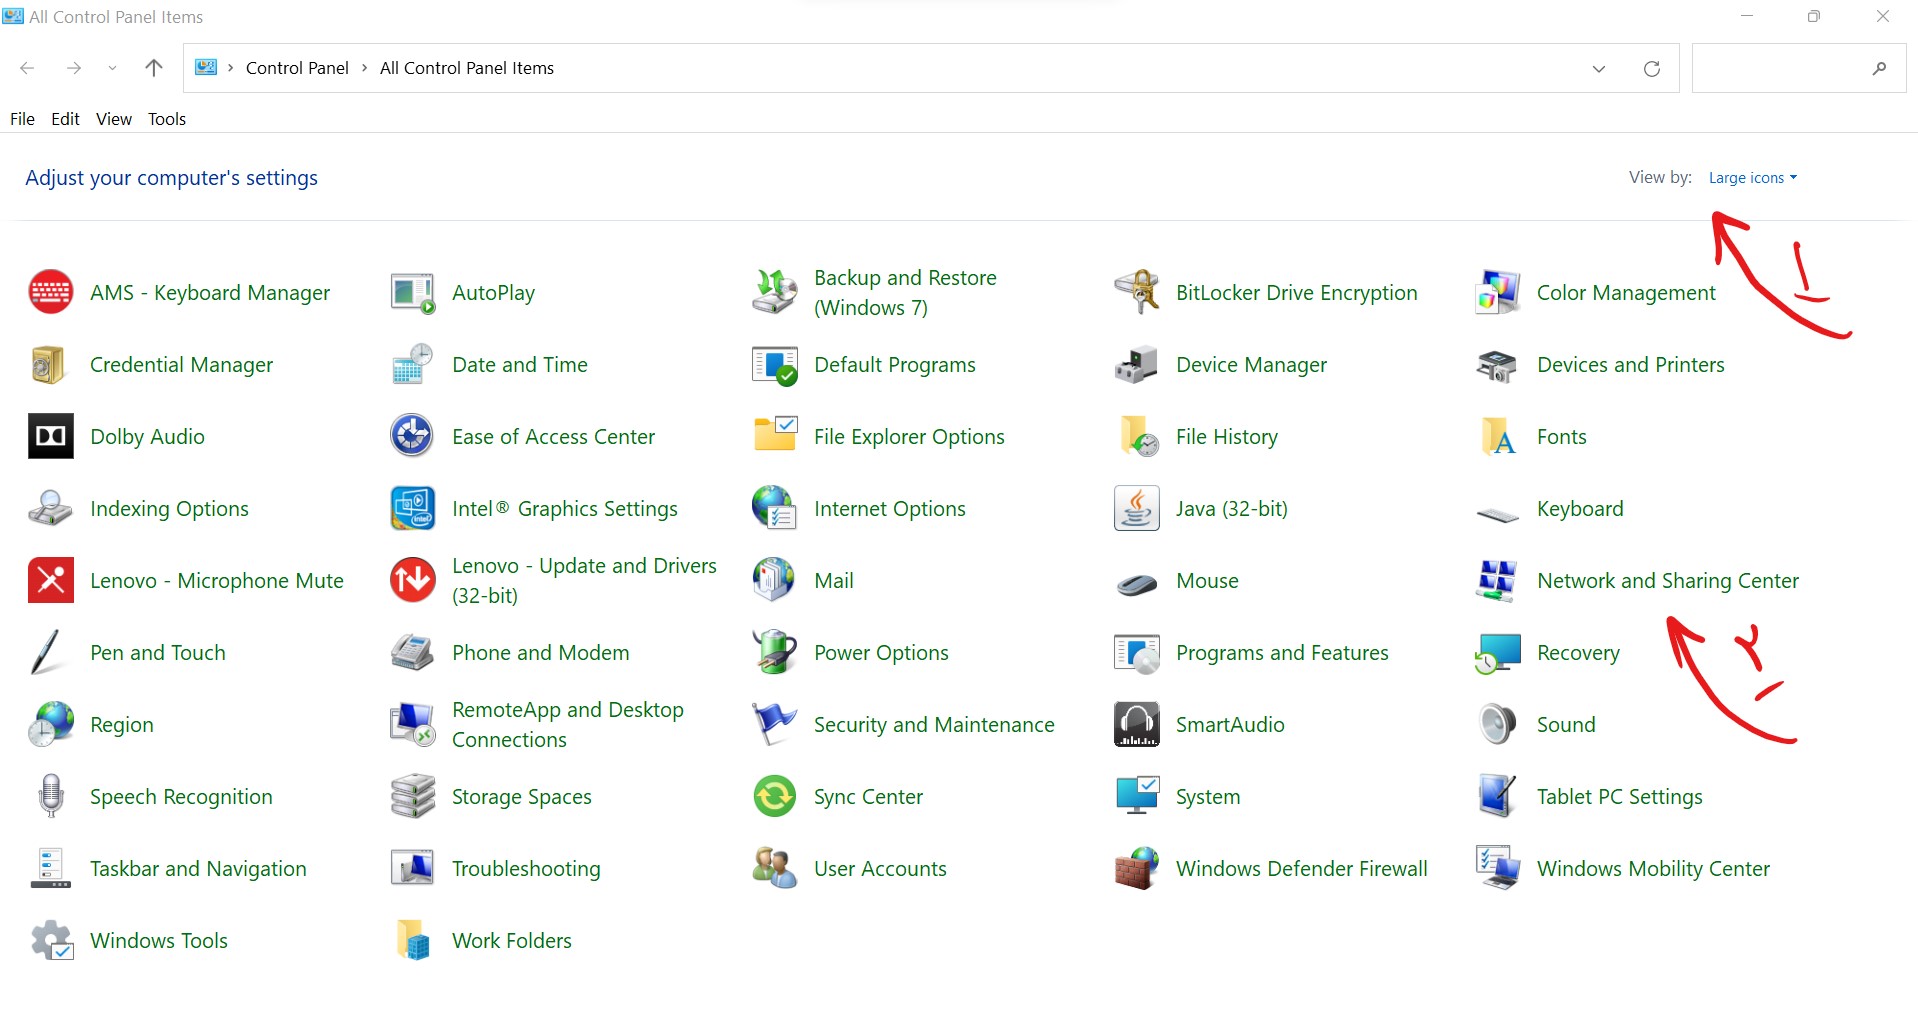Click the AutoPlay icon
The height and width of the screenshot is (1010, 1918).
pos(413,292)
